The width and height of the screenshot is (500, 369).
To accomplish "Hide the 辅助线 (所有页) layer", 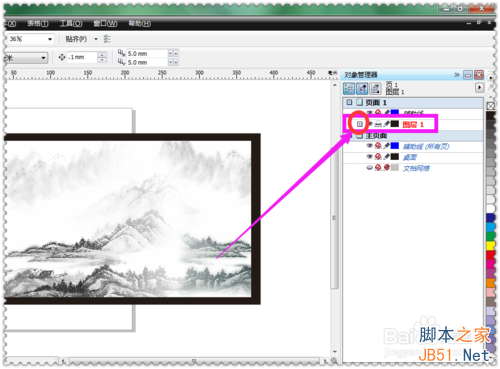I will [369, 146].
